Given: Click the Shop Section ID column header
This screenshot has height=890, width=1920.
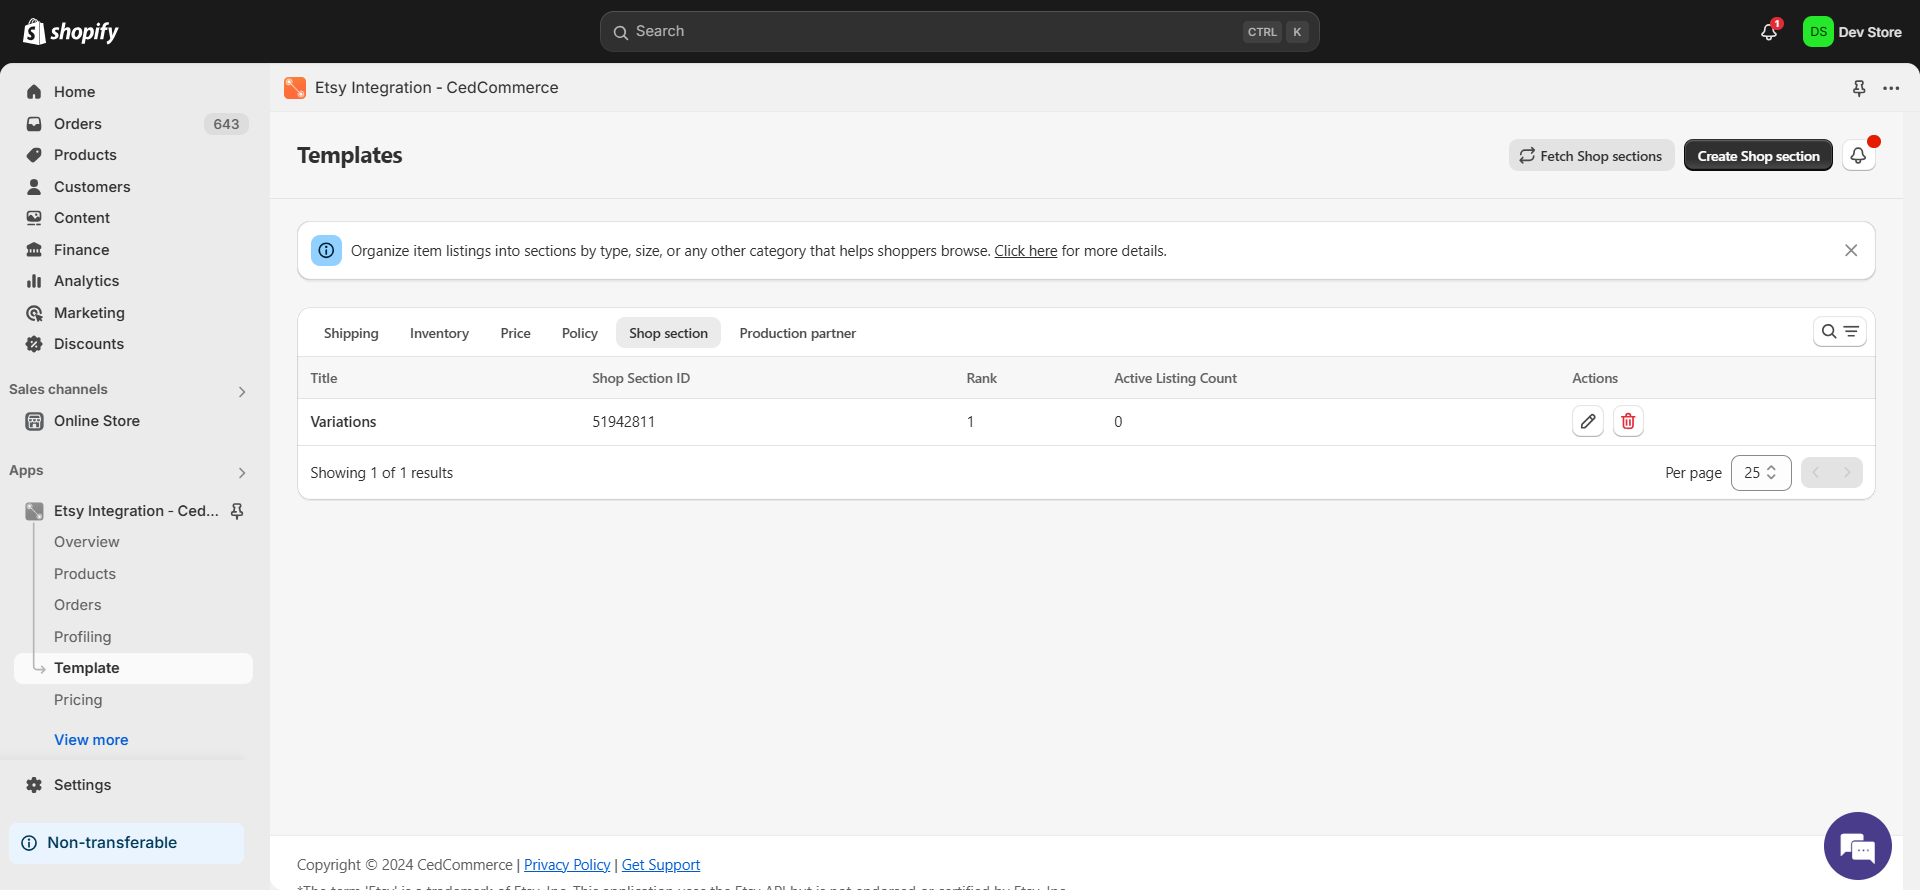Looking at the screenshot, I should point(641,378).
